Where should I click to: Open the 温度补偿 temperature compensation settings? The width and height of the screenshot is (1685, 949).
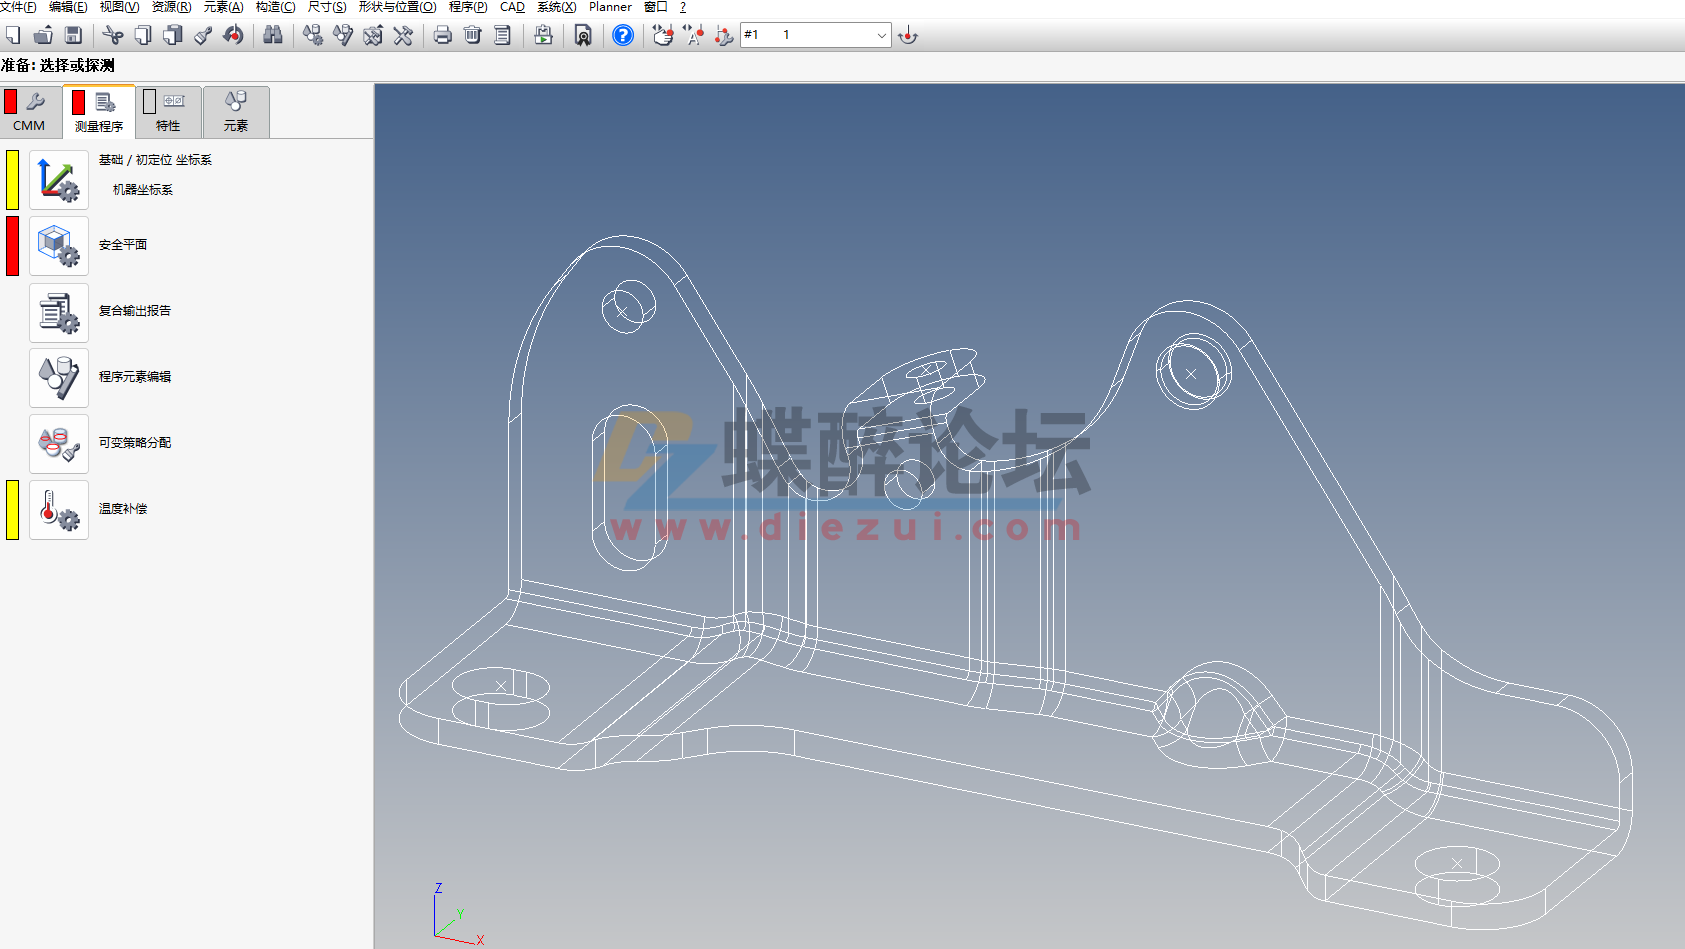click(x=58, y=509)
